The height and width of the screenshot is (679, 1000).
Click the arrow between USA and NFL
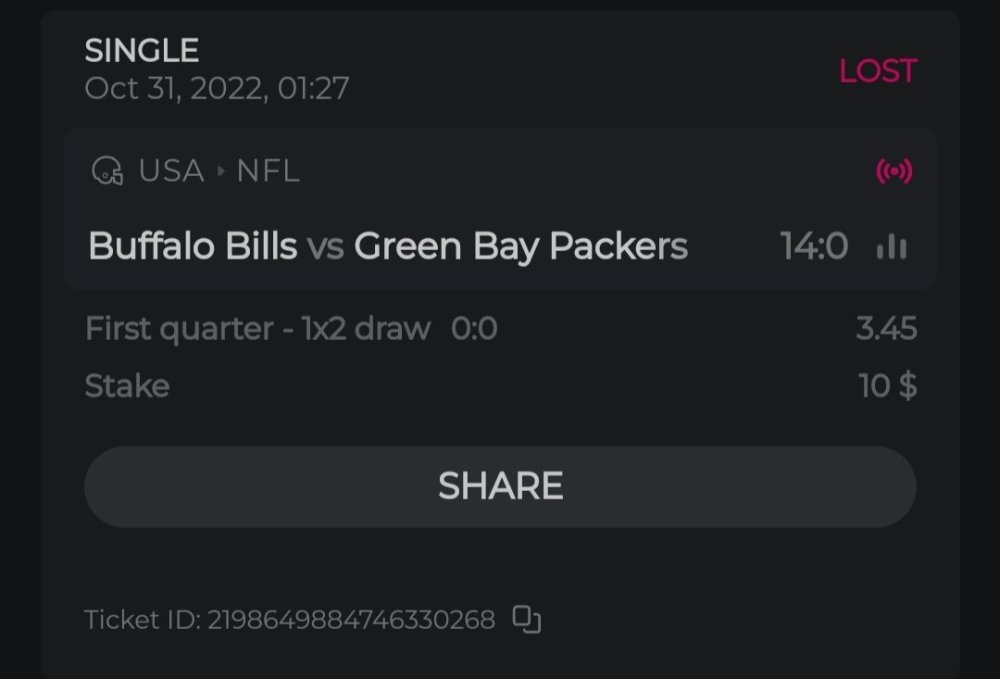coord(221,172)
